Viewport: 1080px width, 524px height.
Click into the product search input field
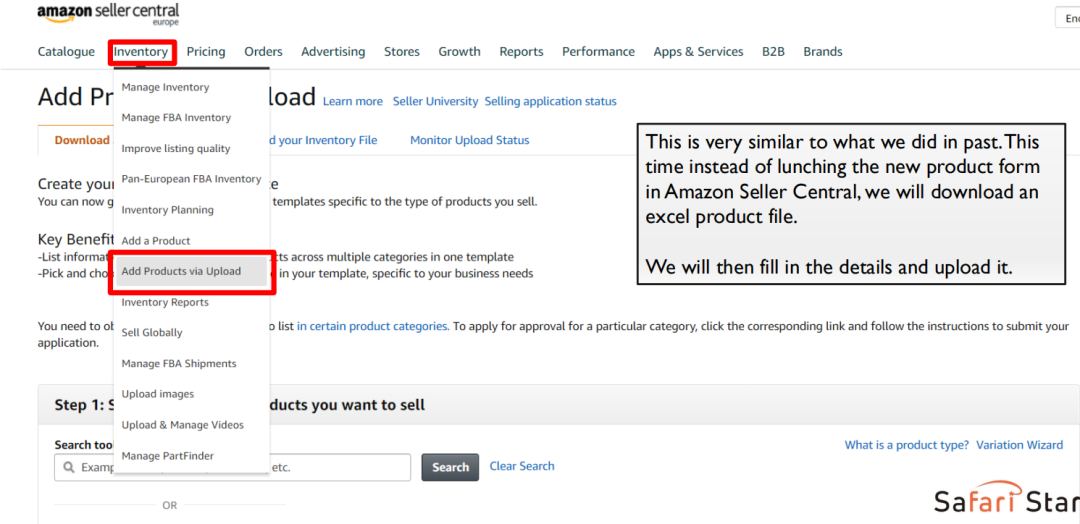pyautogui.click(x=340, y=467)
